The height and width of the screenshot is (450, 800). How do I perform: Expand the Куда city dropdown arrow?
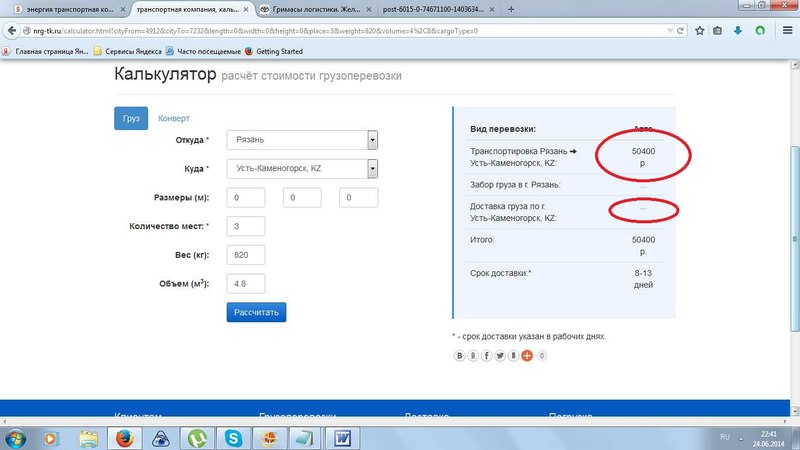(372, 168)
